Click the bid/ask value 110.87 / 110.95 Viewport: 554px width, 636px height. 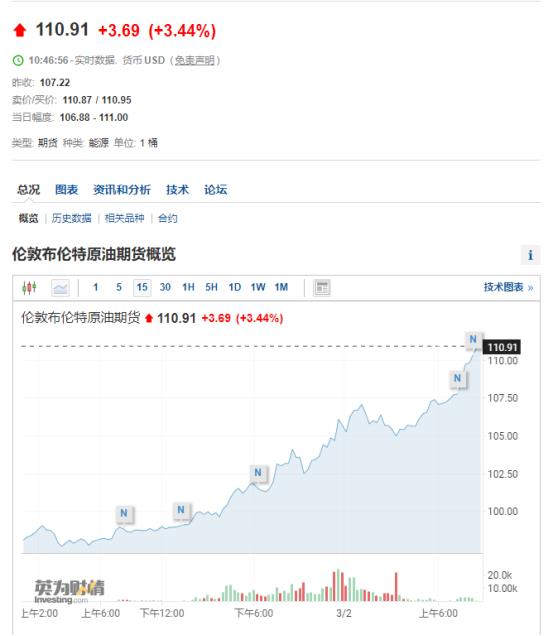coord(97,100)
